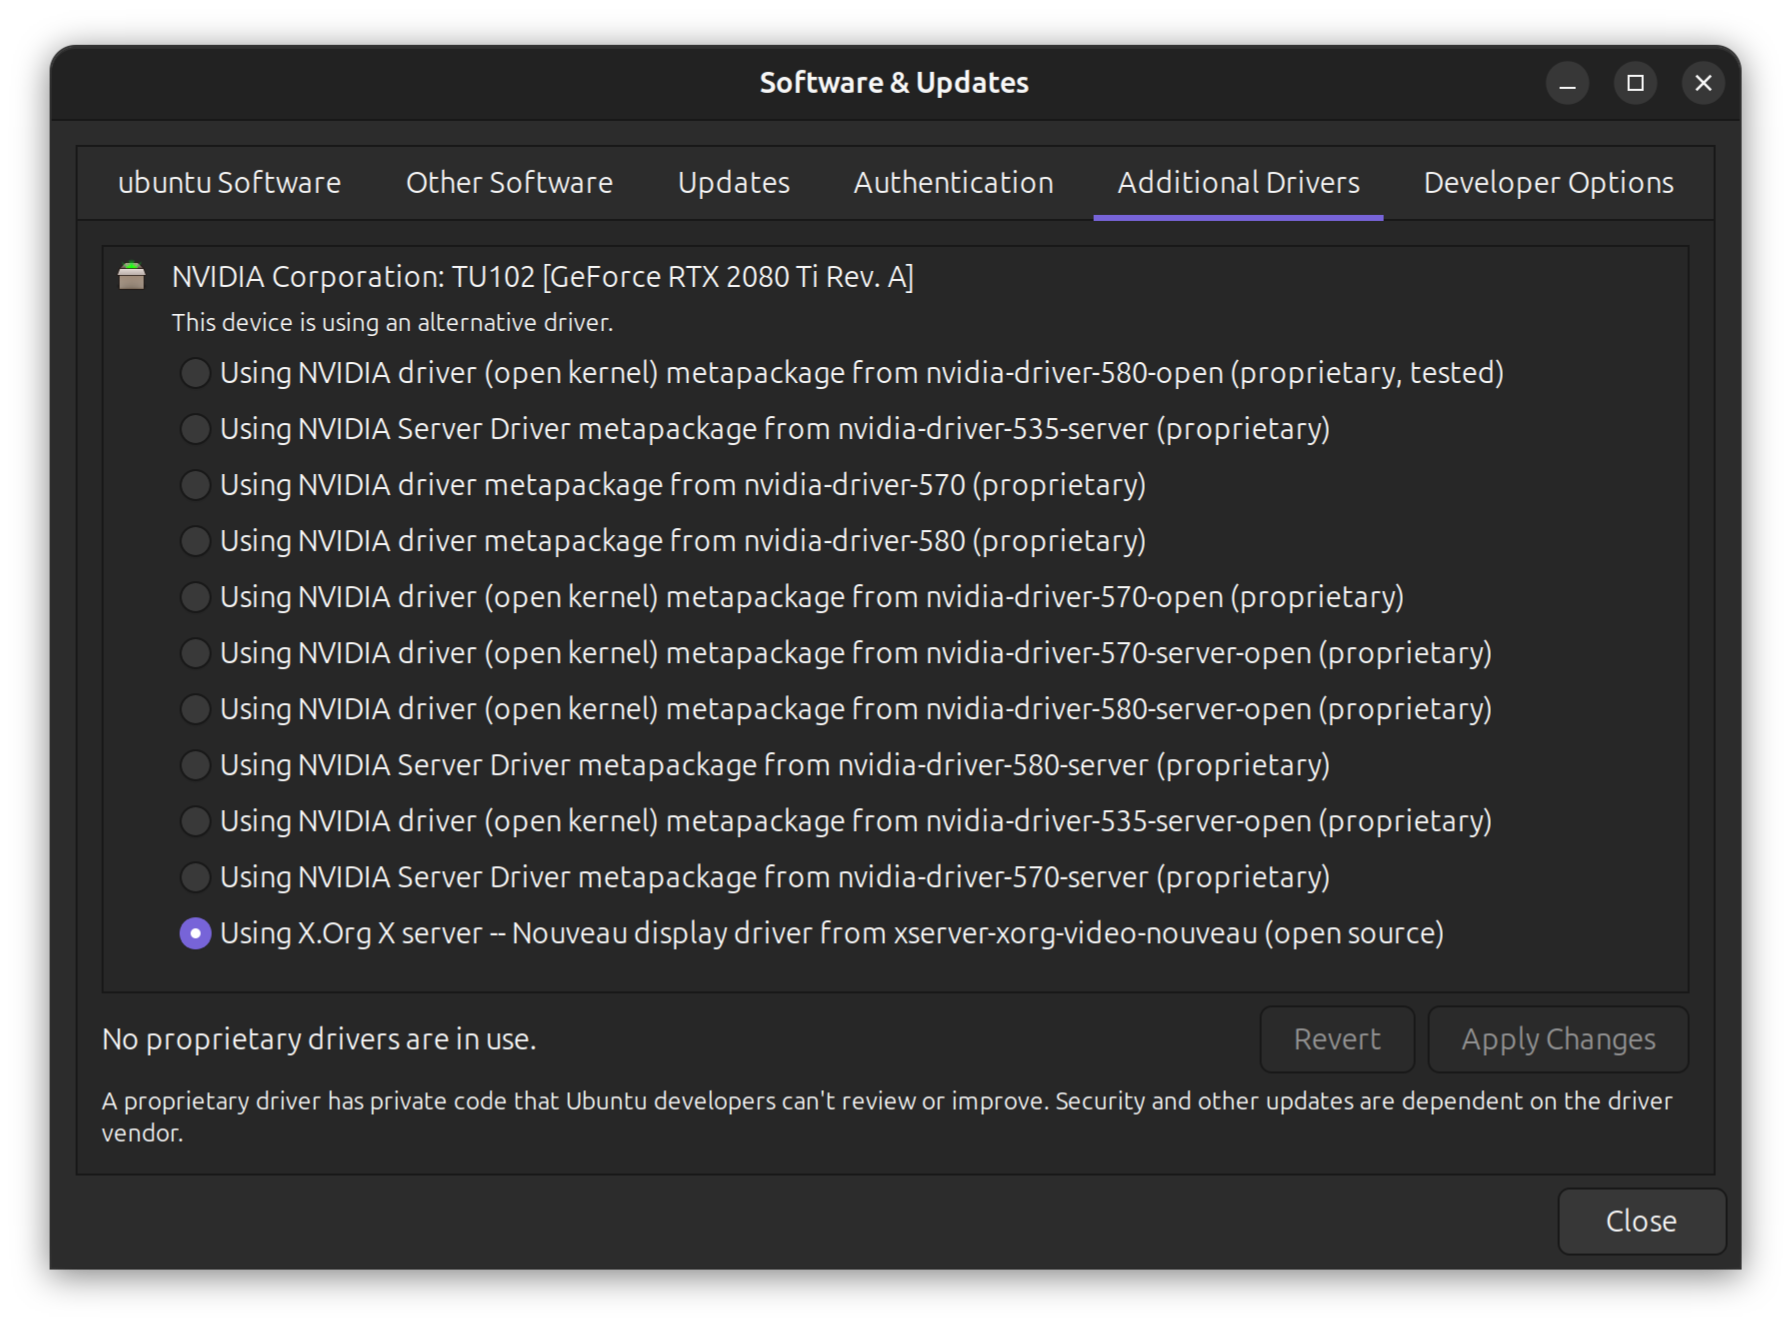
Task: Open the Developer Options tab
Action: click(x=1548, y=183)
